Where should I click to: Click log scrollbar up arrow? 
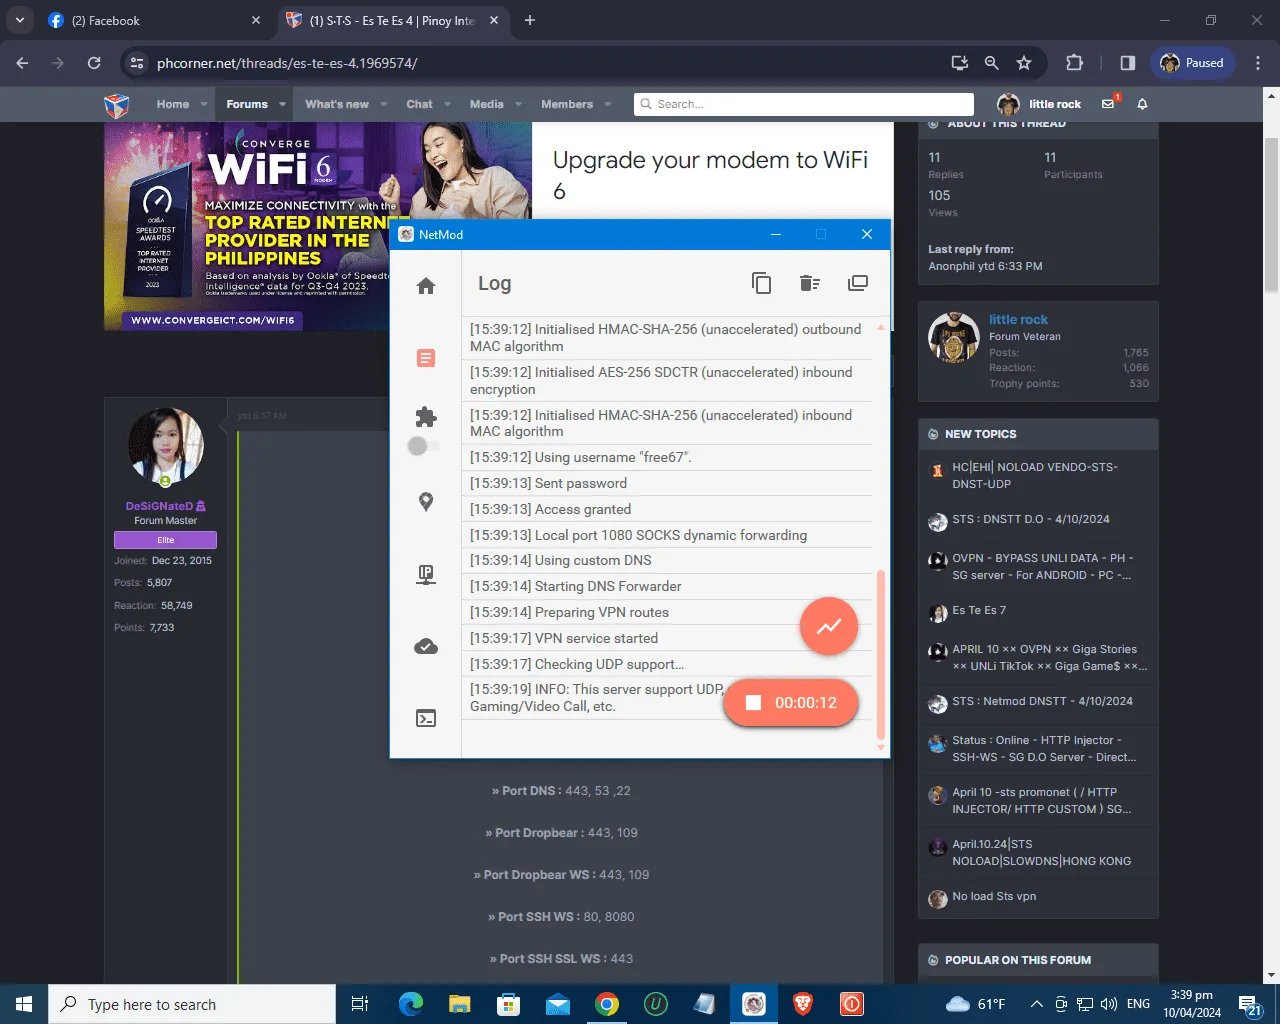point(881,327)
